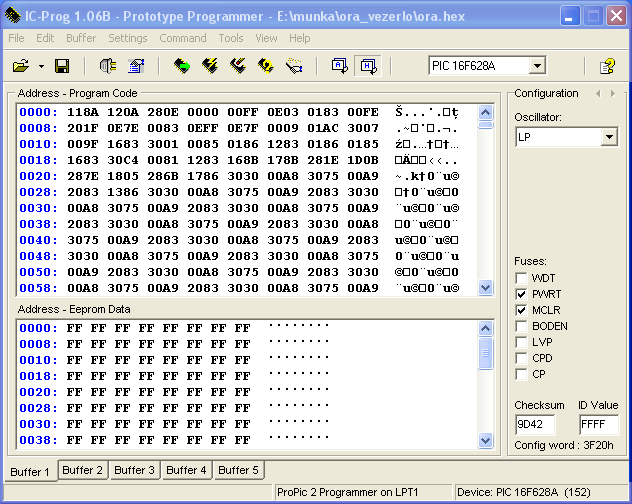Program chip using lightning chip icon

(210, 66)
